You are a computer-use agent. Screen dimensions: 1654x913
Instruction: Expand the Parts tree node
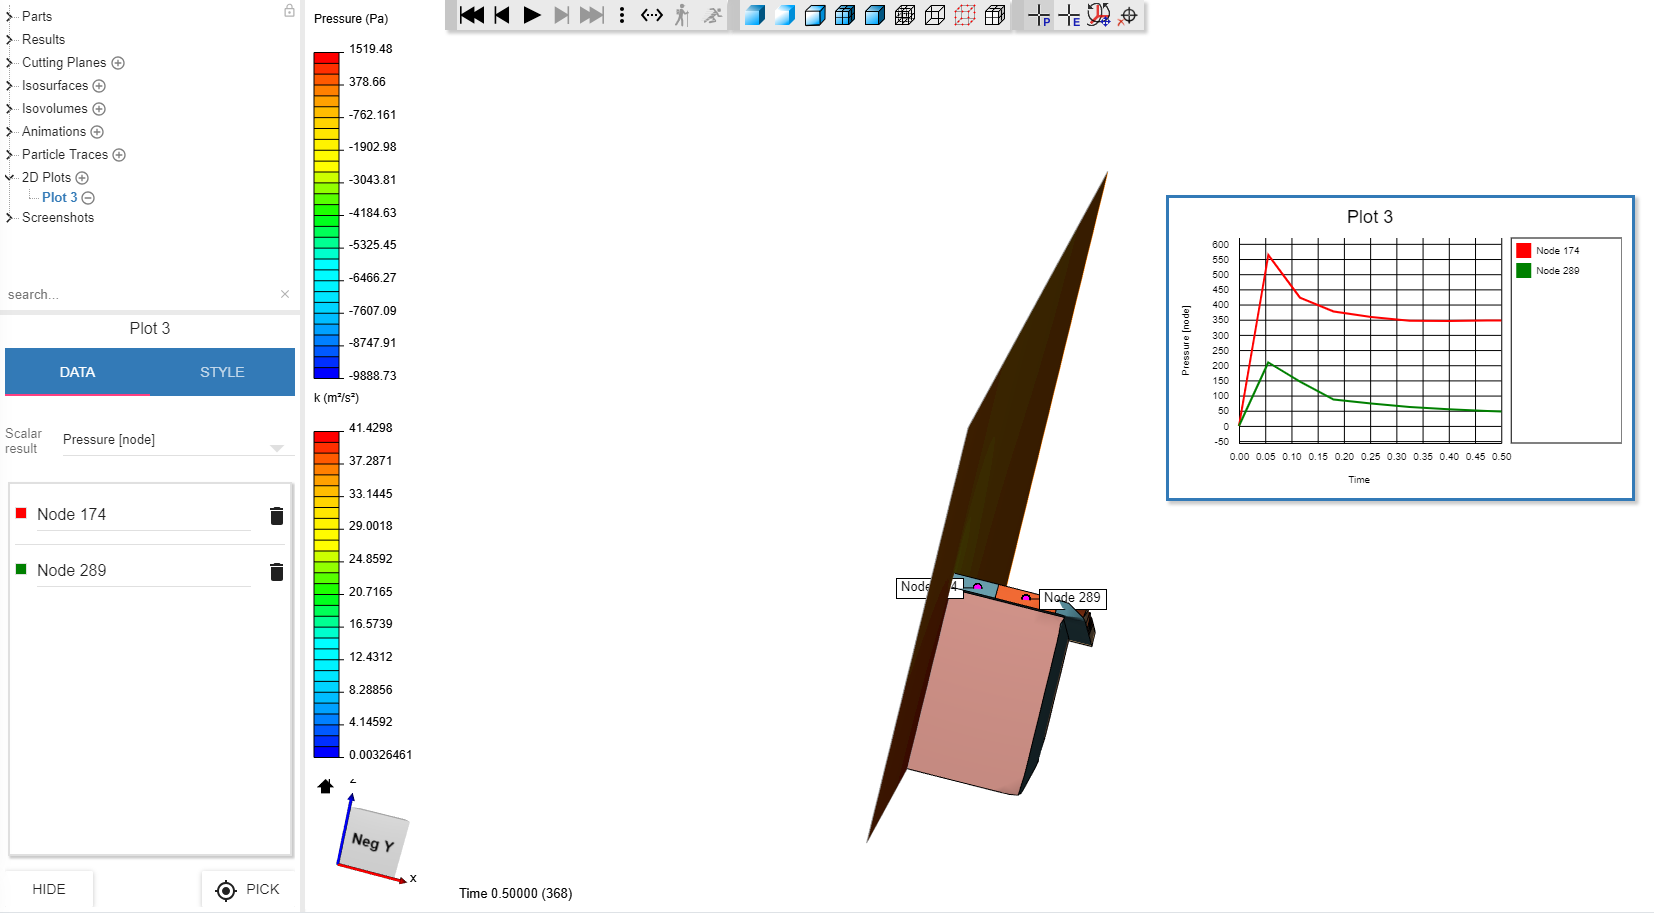pos(10,16)
